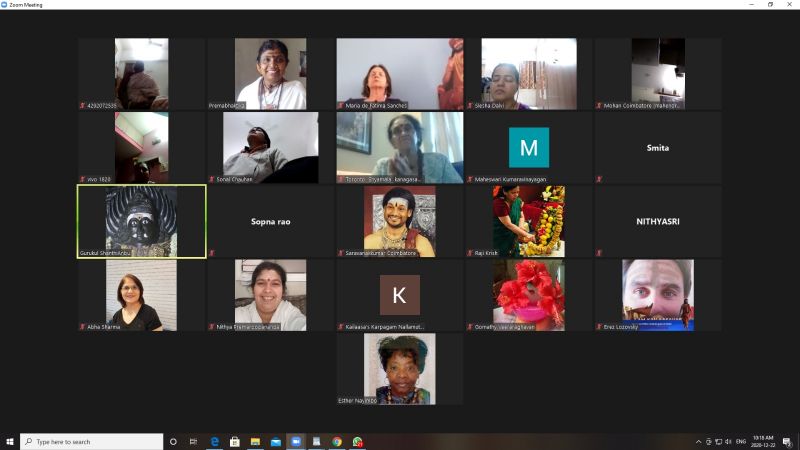Select the Kailaasa's Karpagam 'K' avatar tile

(x=399, y=295)
